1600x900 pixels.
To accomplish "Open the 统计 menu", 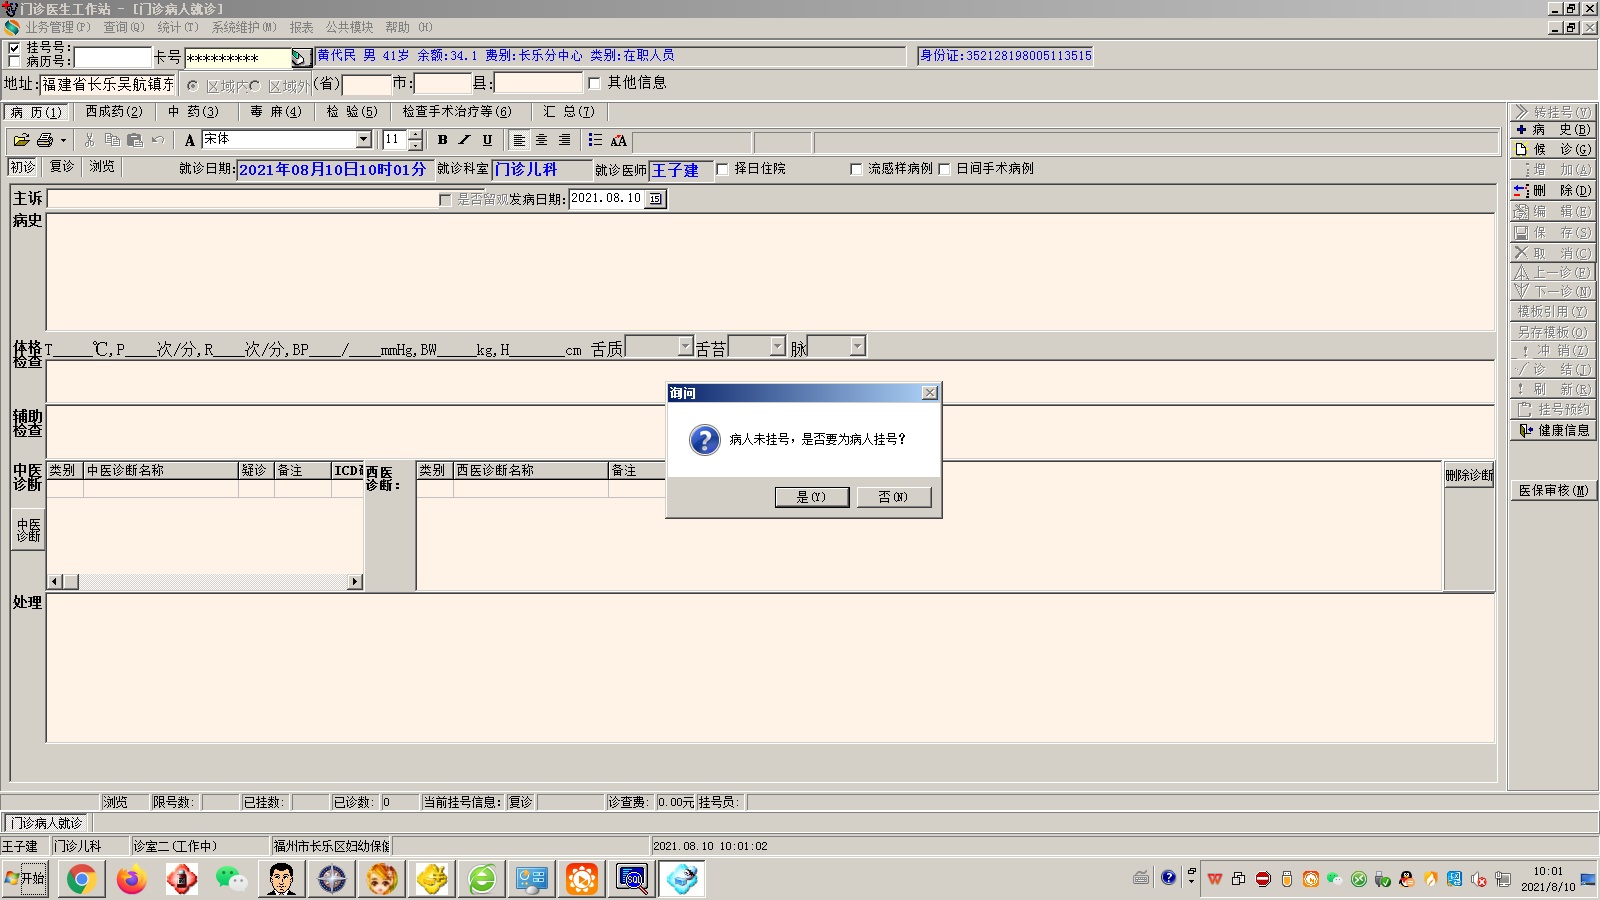I will 178,27.
